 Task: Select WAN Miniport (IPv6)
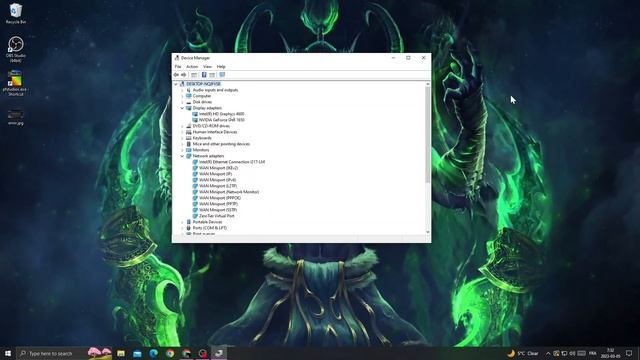point(218,180)
